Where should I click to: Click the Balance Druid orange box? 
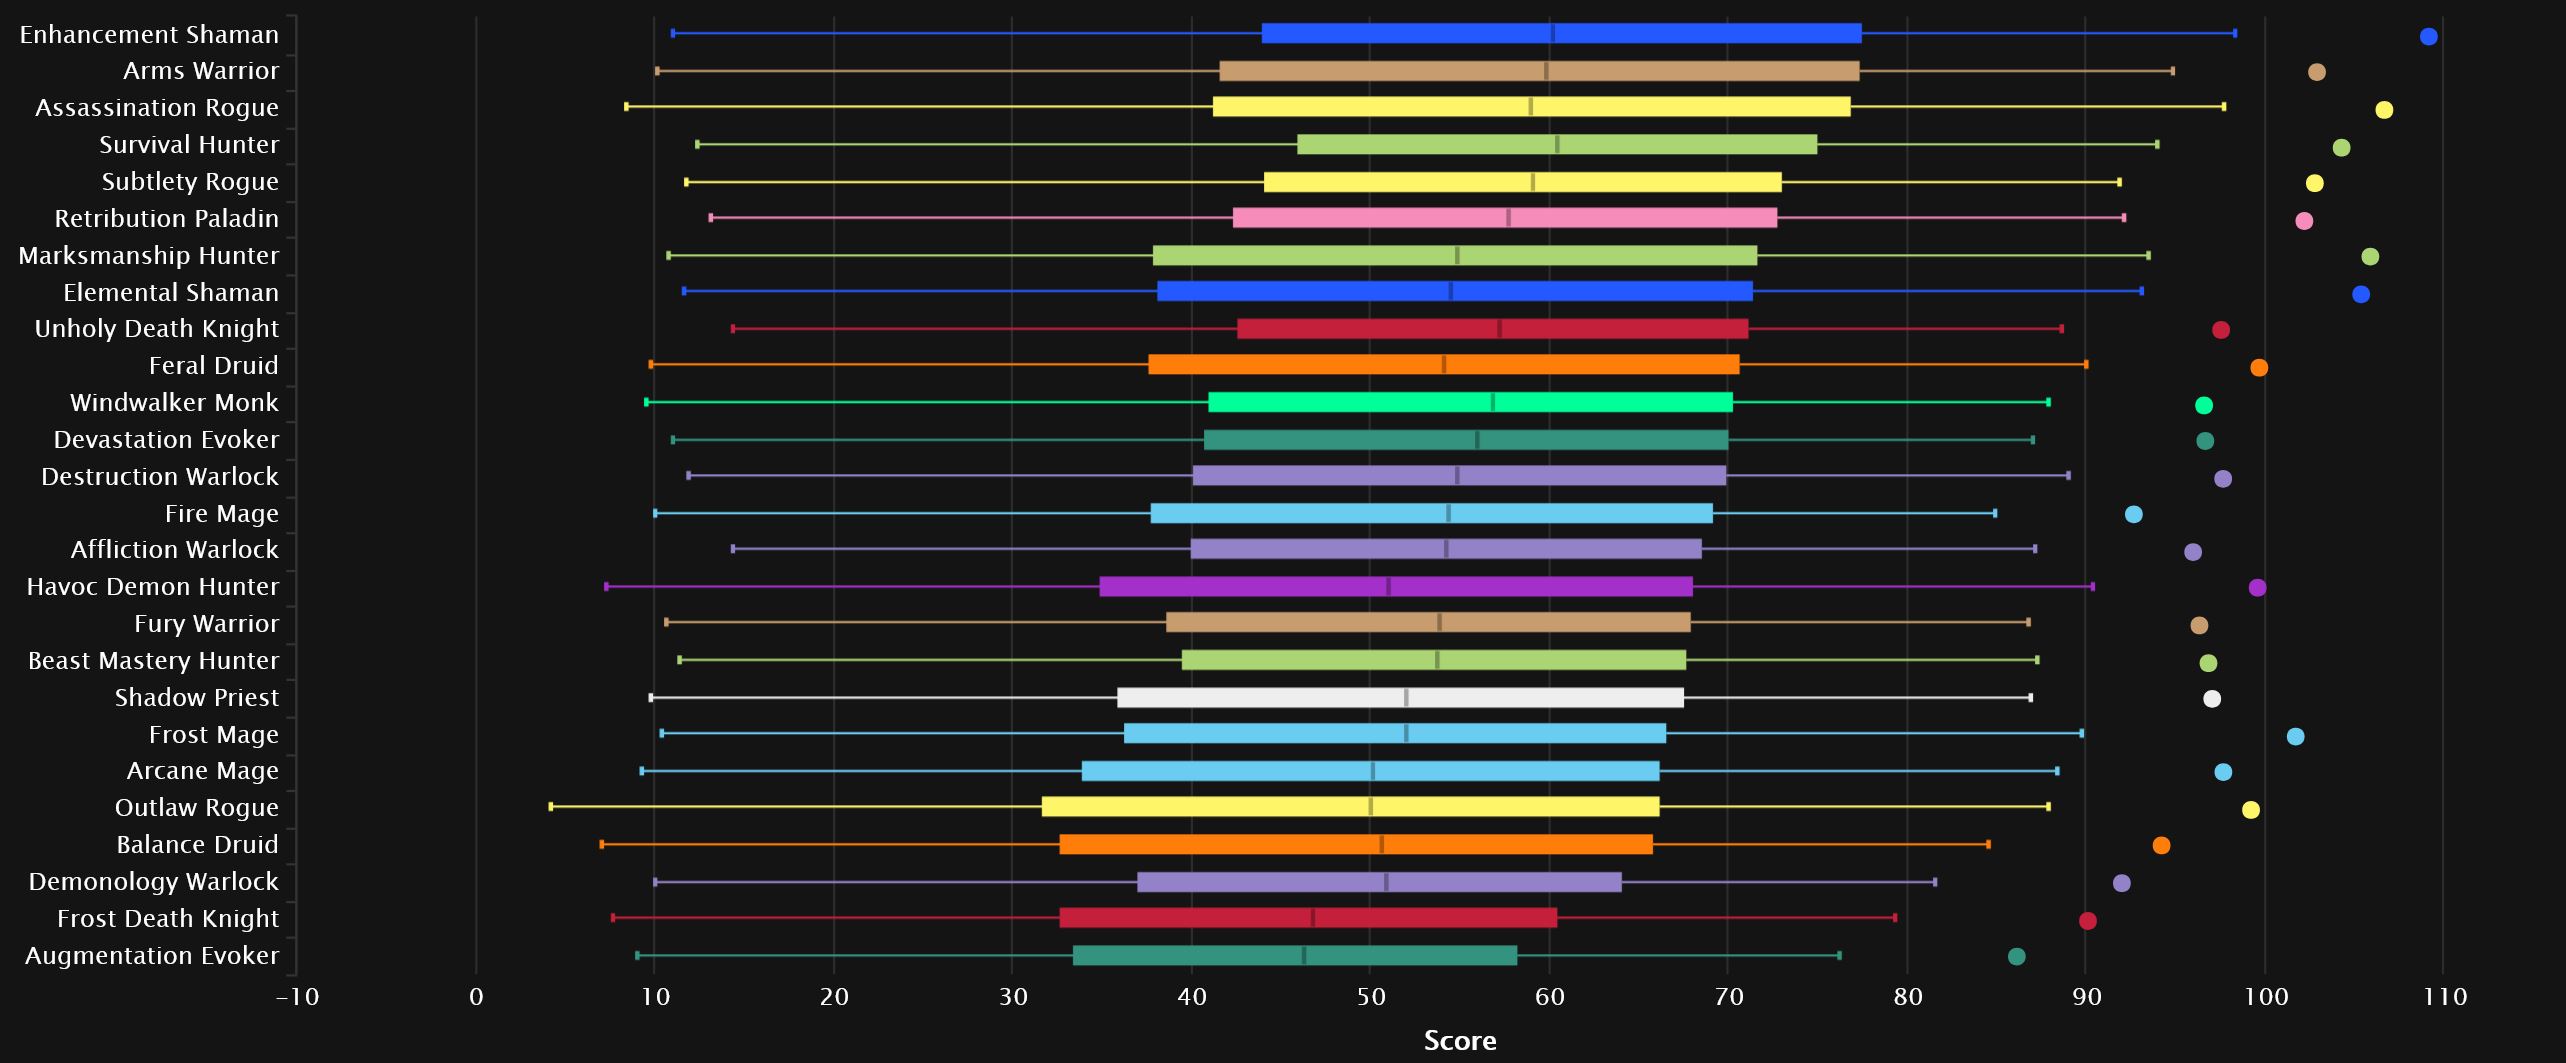pyautogui.click(x=1355, y=845)
